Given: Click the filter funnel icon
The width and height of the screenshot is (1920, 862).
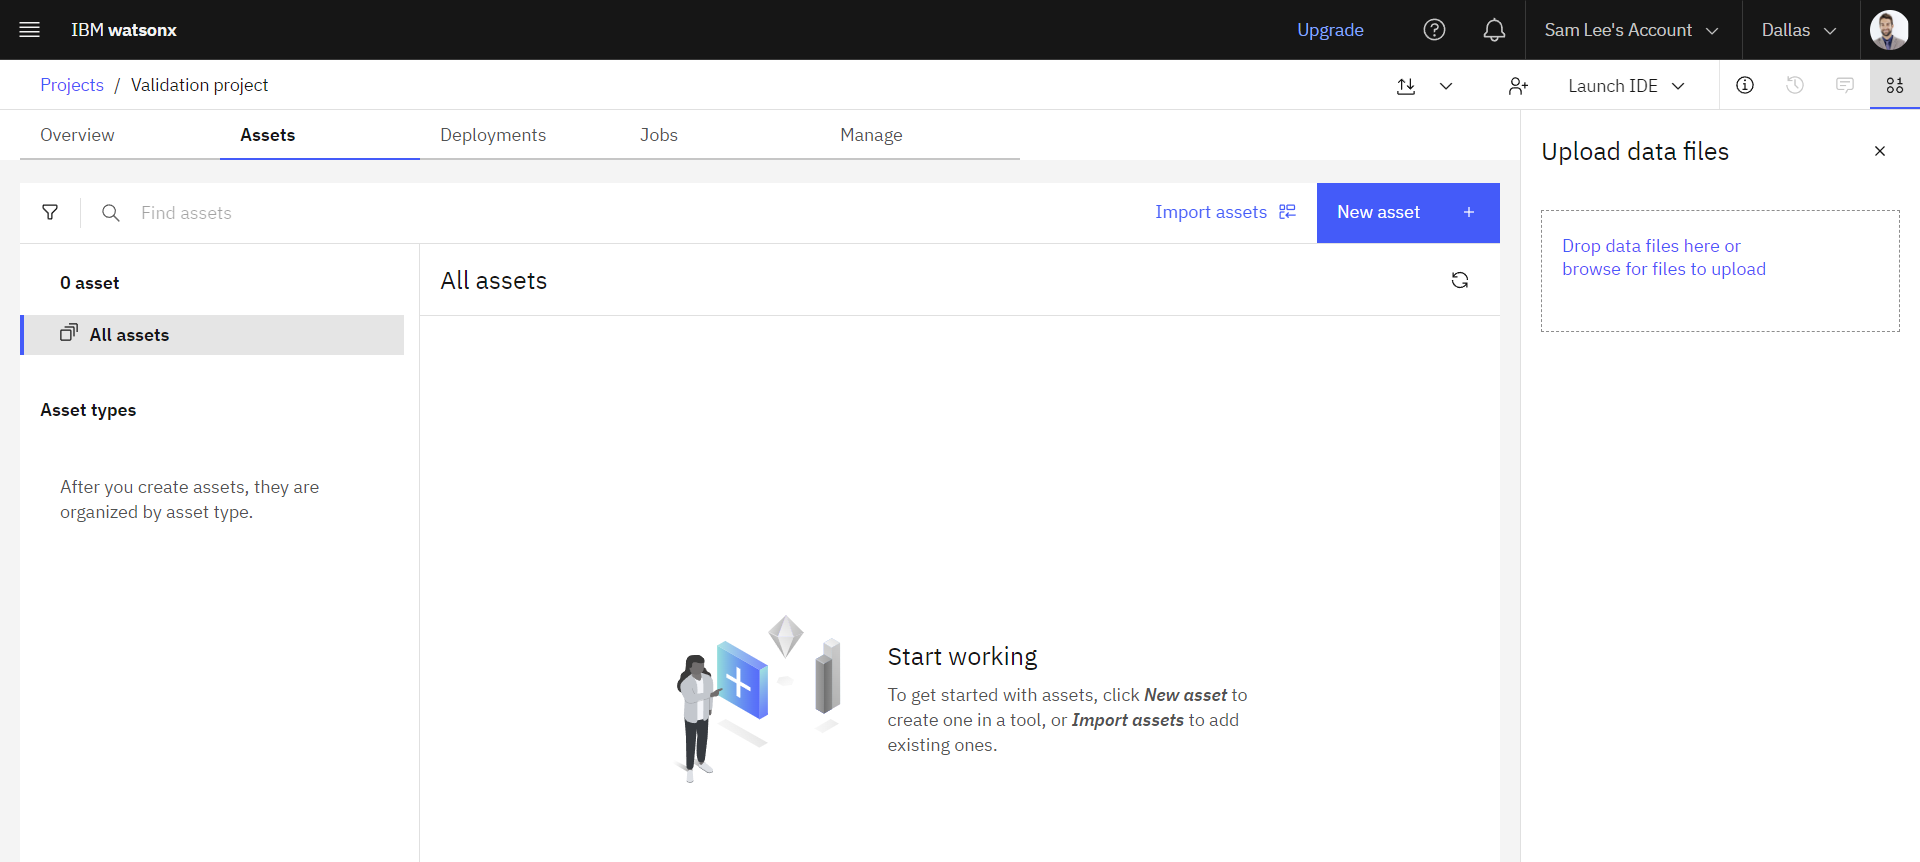Looking at the screenshot, I should 50,212.
